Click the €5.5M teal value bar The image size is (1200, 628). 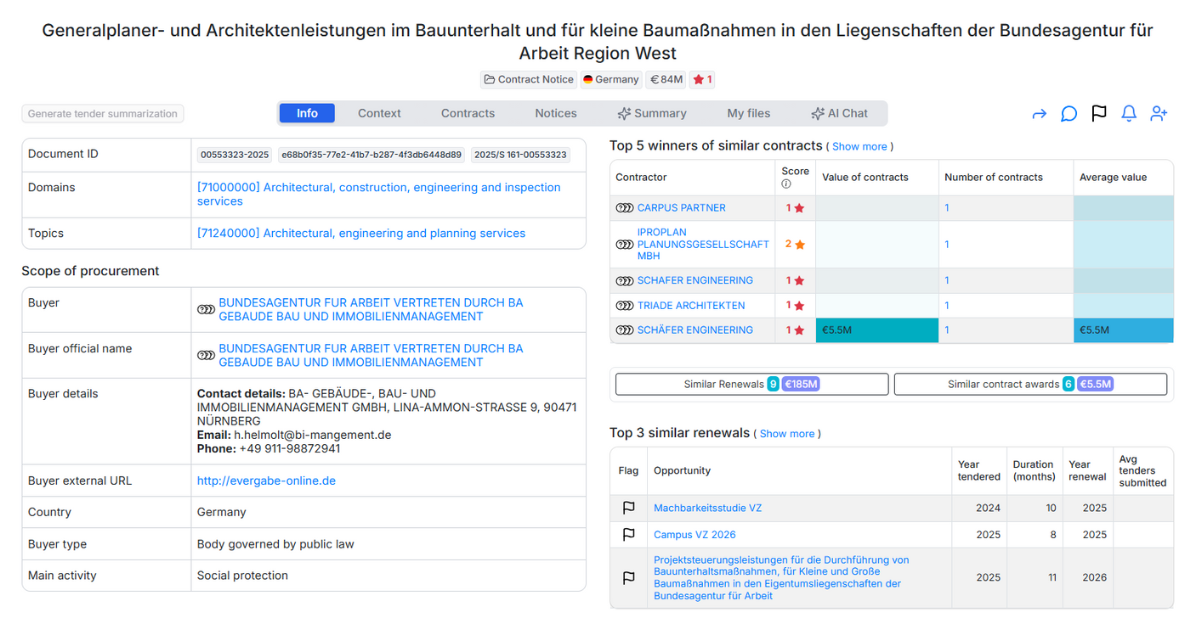(876, 330)
